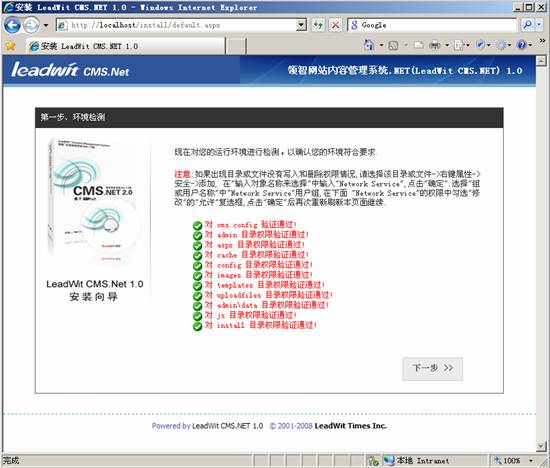This screenshot has height=468, width=550.
Task: Click the 'LeadWit Times Inc.' footer text
Action: pos(350,426)
